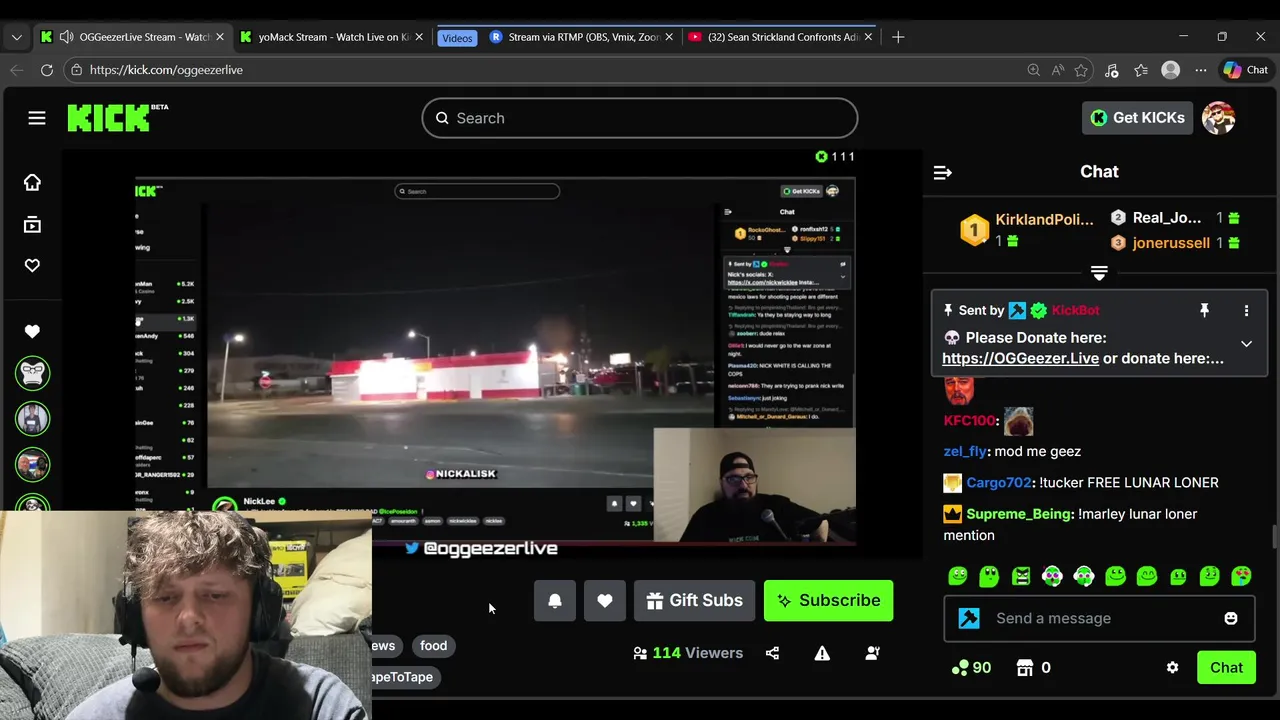Toggle stream notifications with the bell button
This screenshot has width=1280, height=720.
555,601
